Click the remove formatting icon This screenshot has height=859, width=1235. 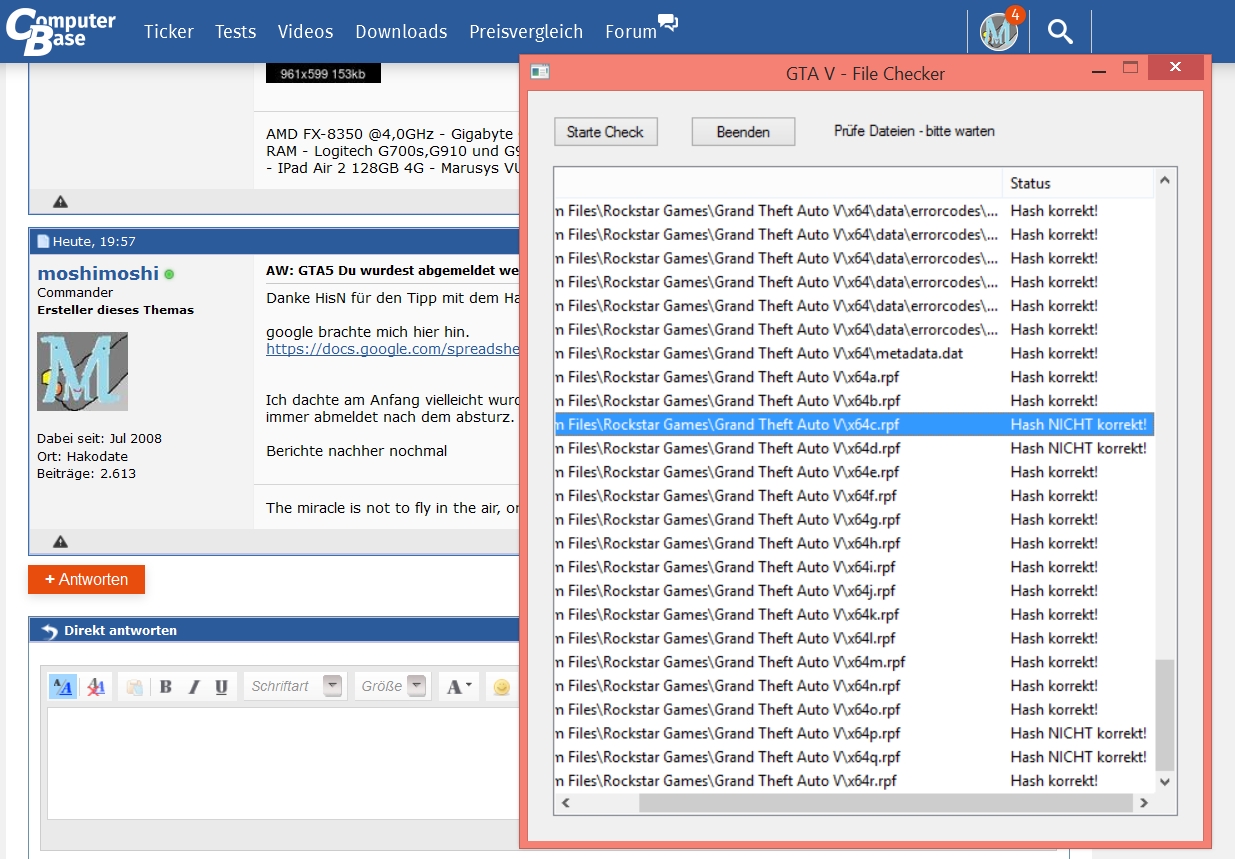click(95, 686)
